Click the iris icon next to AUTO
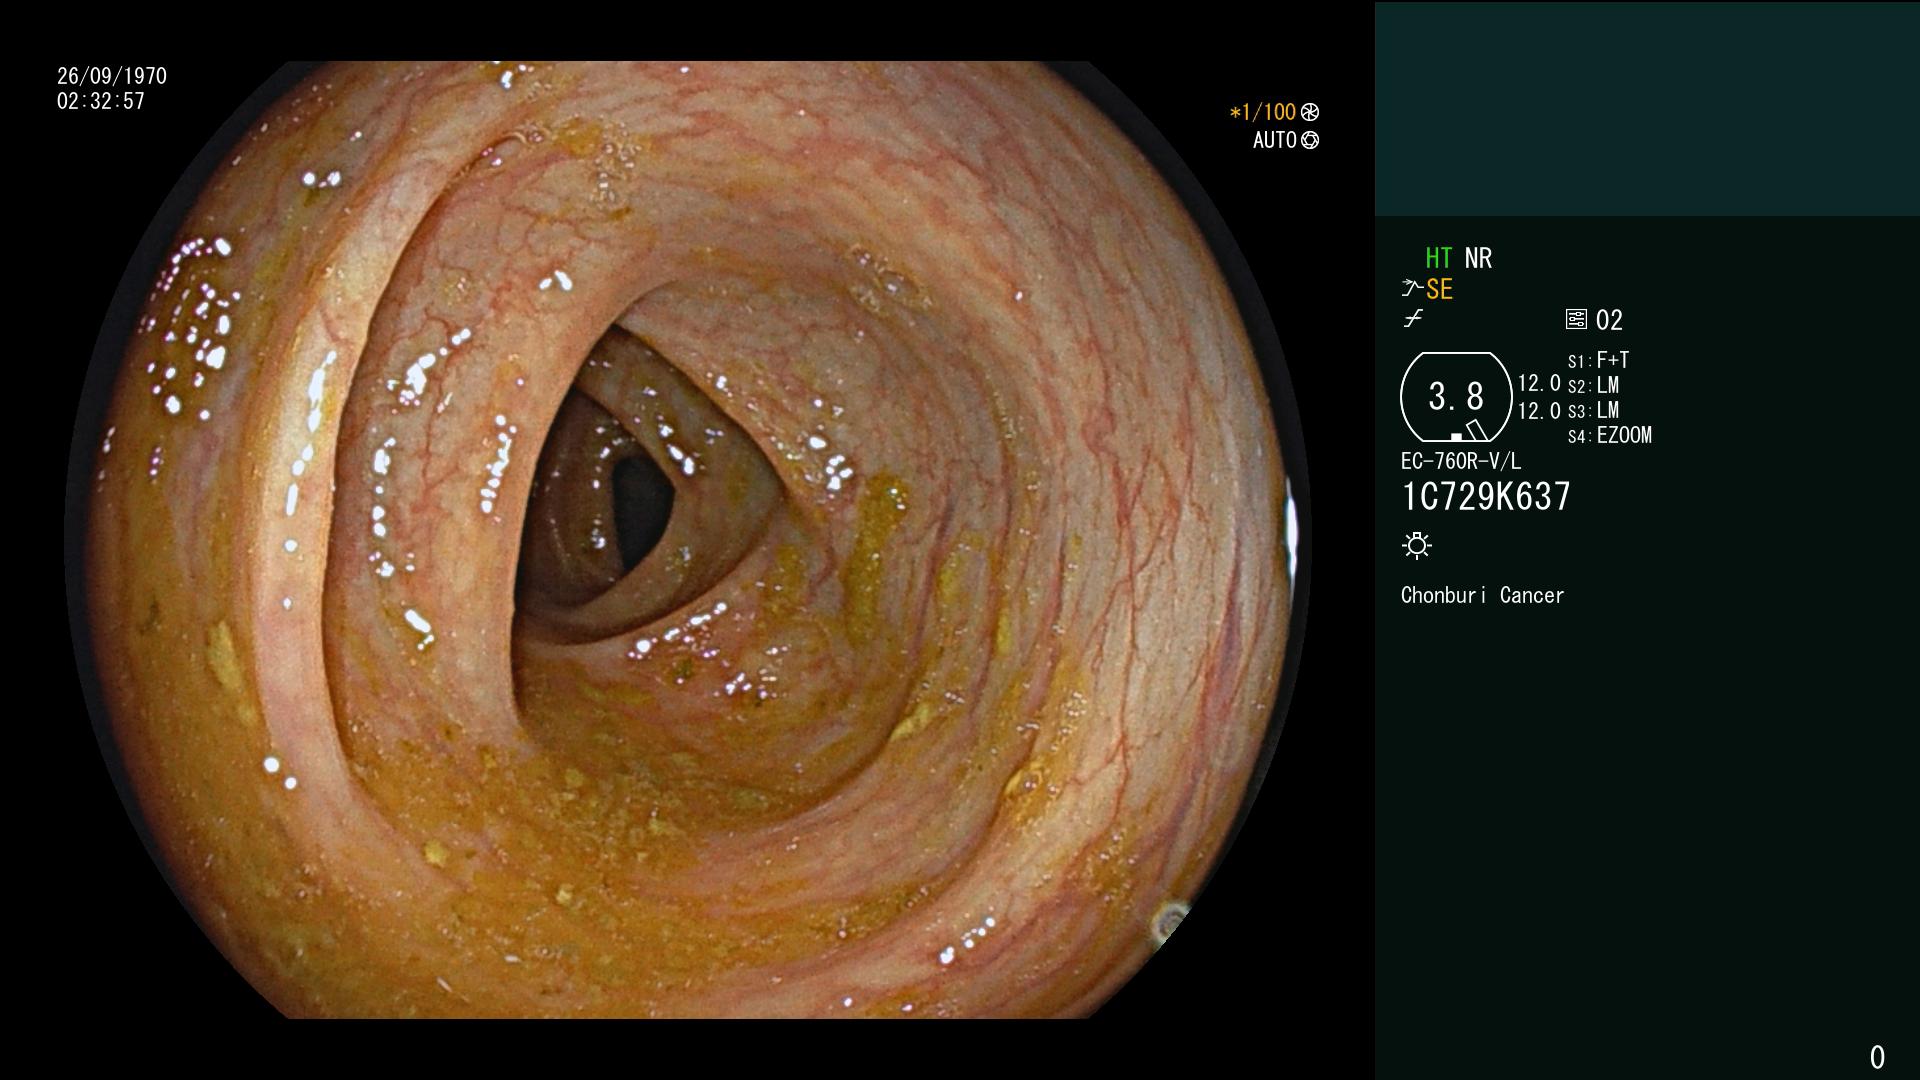1920x1080 pixels. click(1310, 140)
